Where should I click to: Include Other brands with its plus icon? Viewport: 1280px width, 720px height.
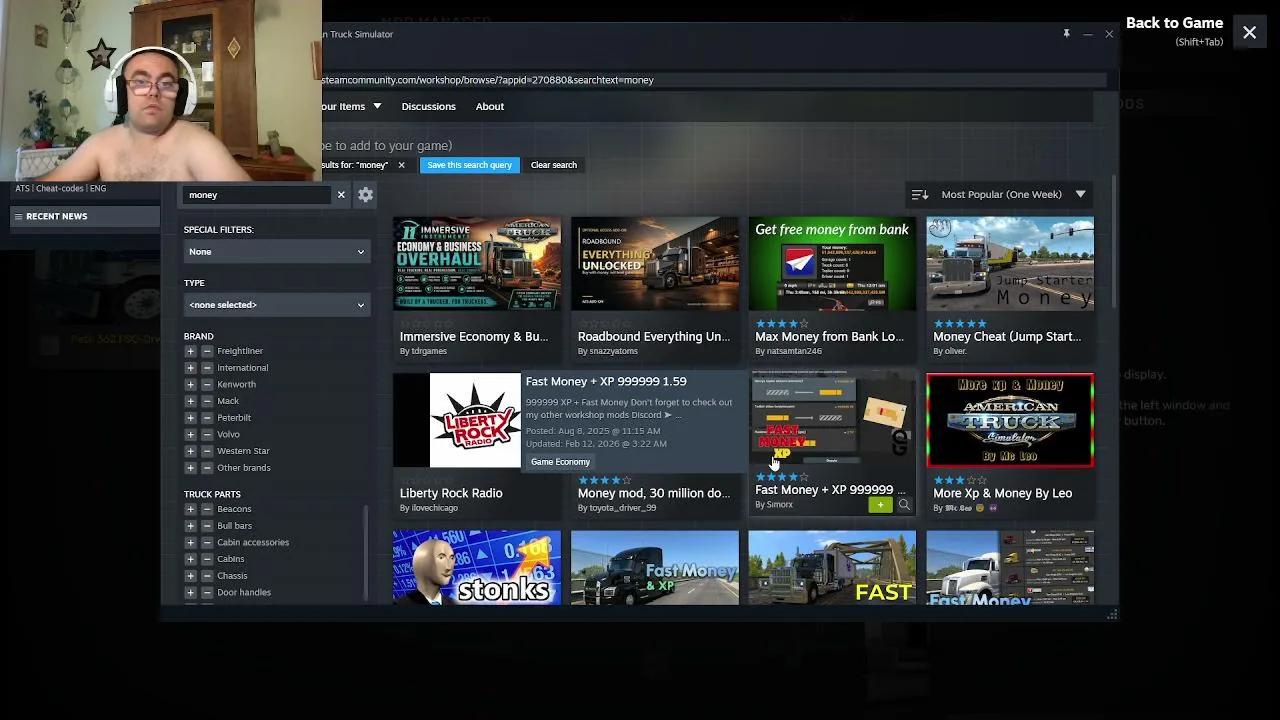(x=190, y=468)
